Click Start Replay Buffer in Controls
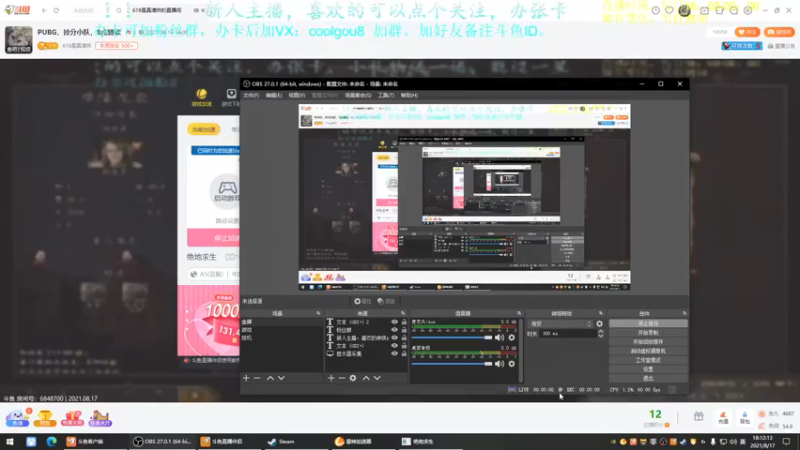Viewport: 800px width, 450px height. [648, 342]
